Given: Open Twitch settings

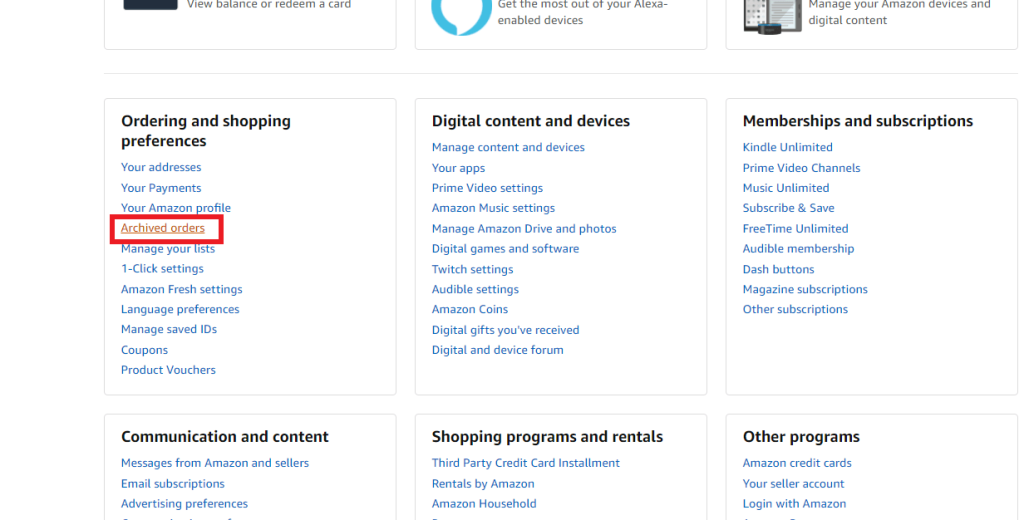Looking at the screenshot, I should [472, 269].
